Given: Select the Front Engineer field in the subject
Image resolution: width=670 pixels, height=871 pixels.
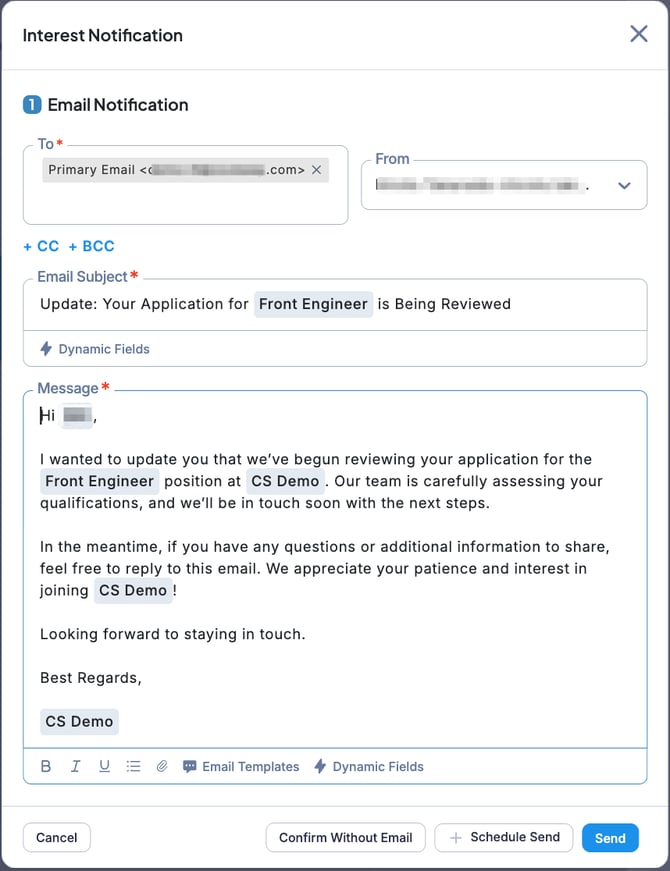Looking at the screenshot, I should point(313,304).
